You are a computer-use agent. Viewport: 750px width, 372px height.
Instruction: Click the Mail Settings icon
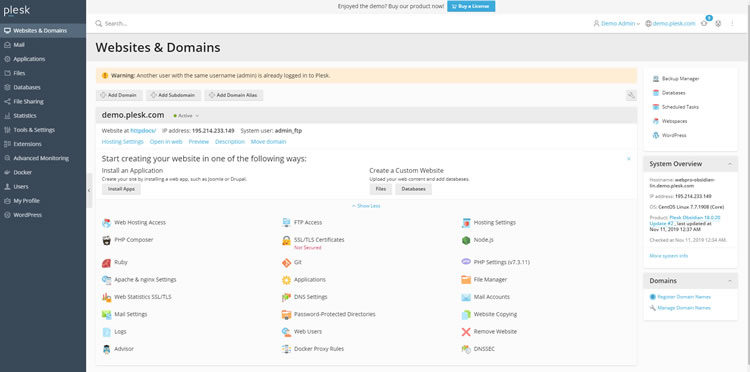click(x=106, y=315)
